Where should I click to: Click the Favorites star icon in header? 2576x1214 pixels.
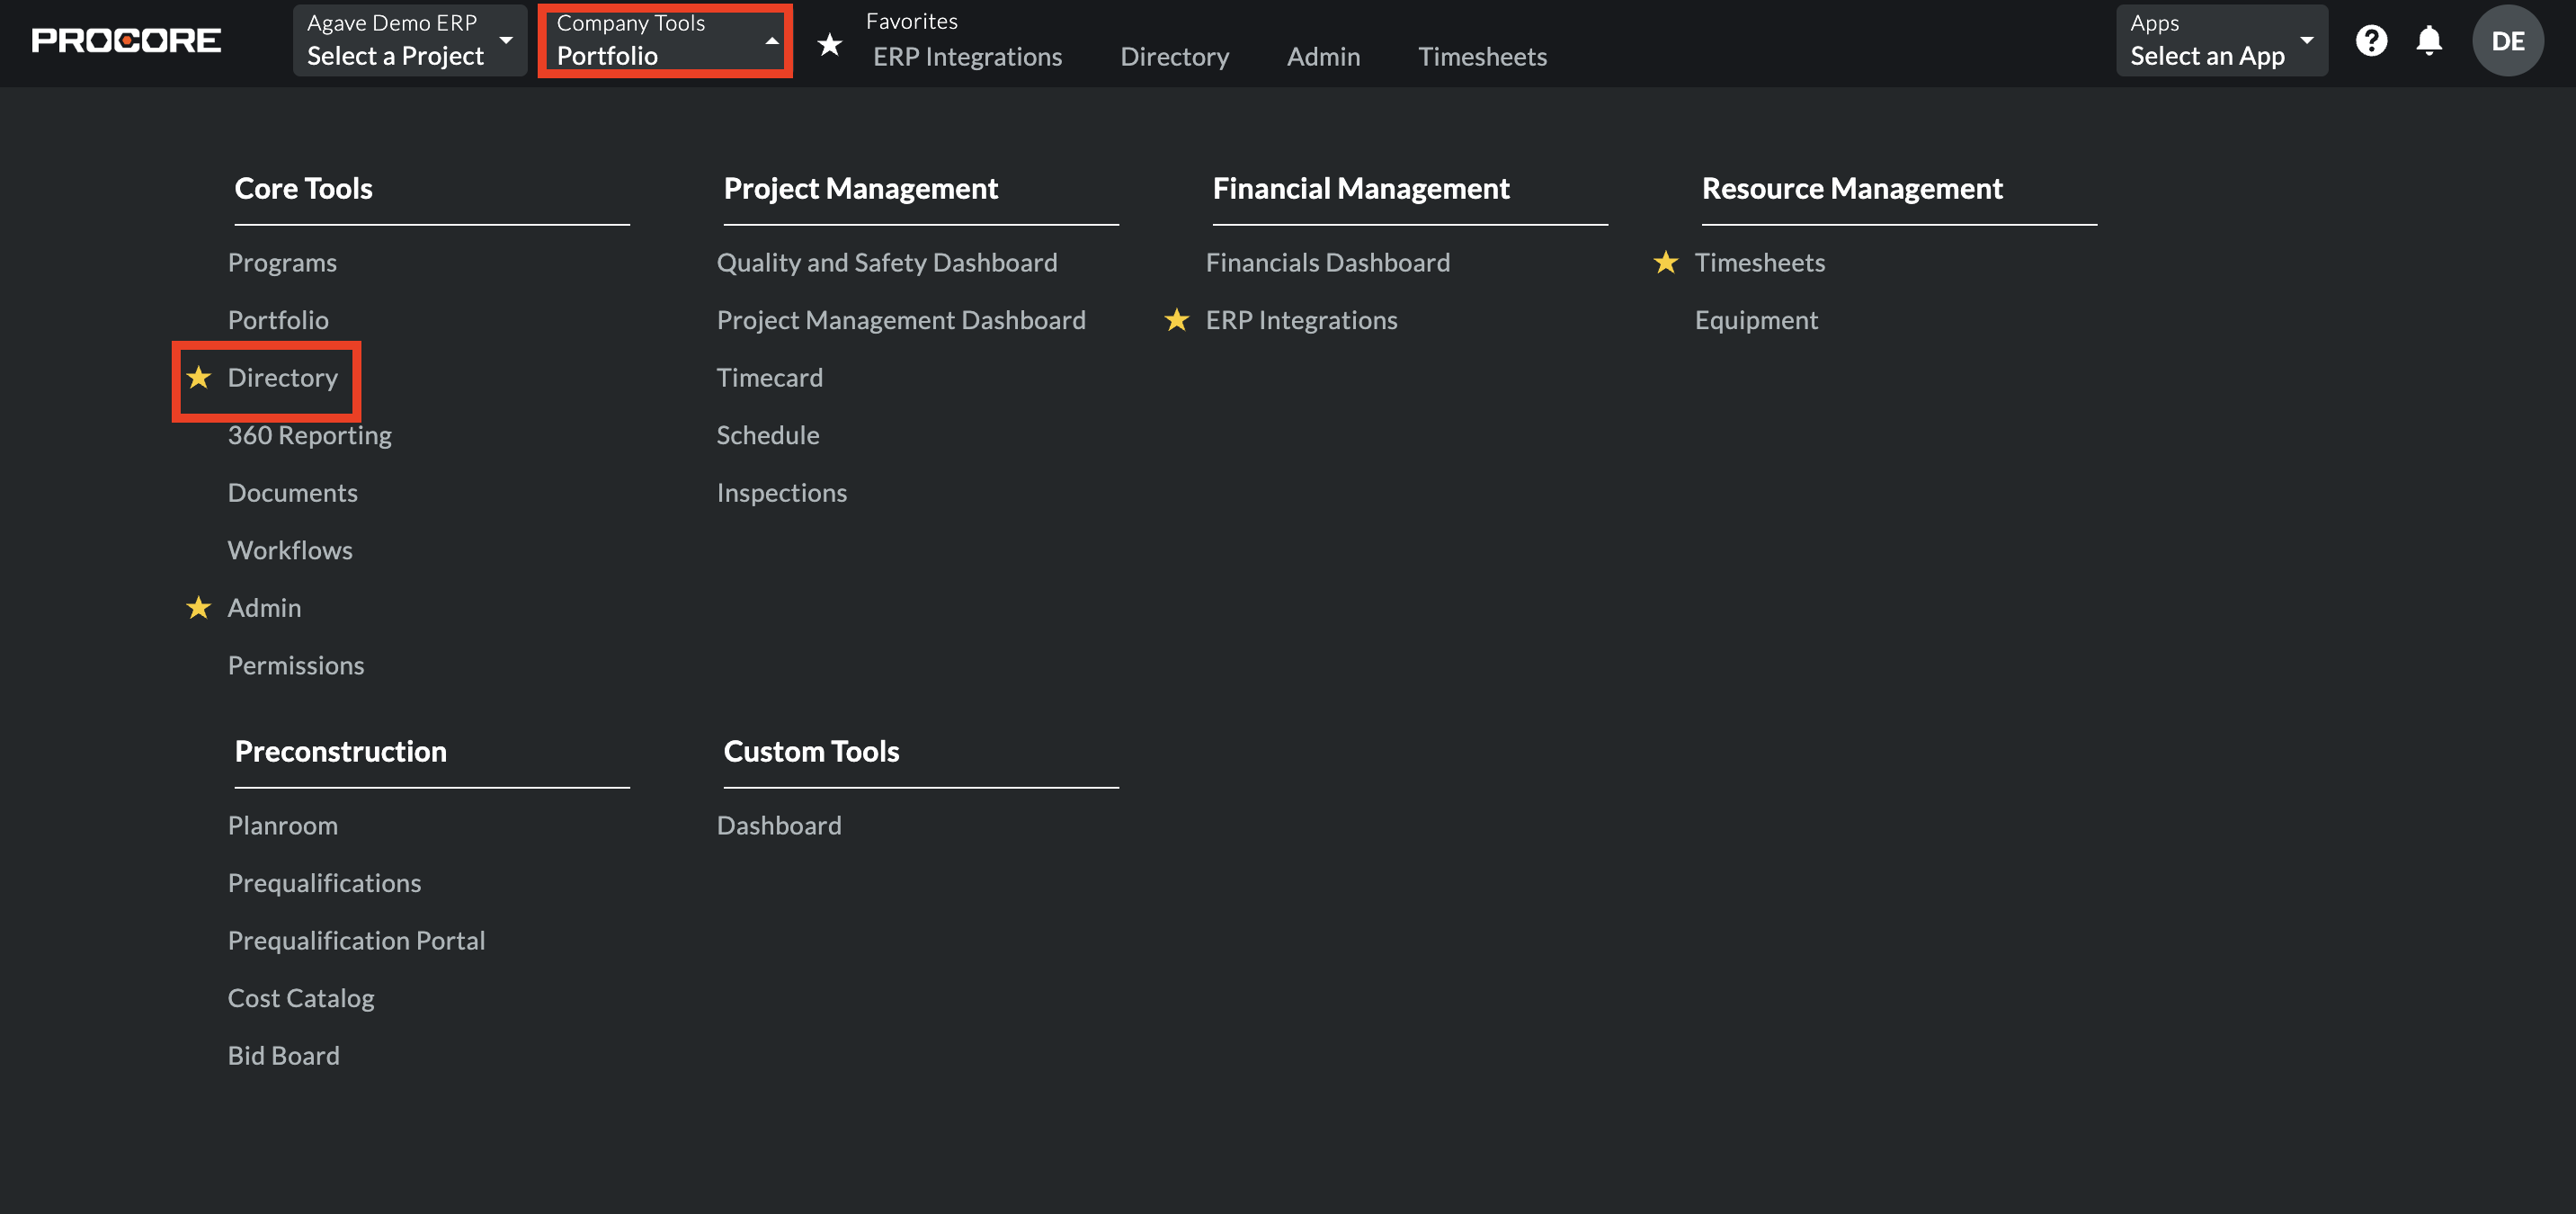pos(829,44)
